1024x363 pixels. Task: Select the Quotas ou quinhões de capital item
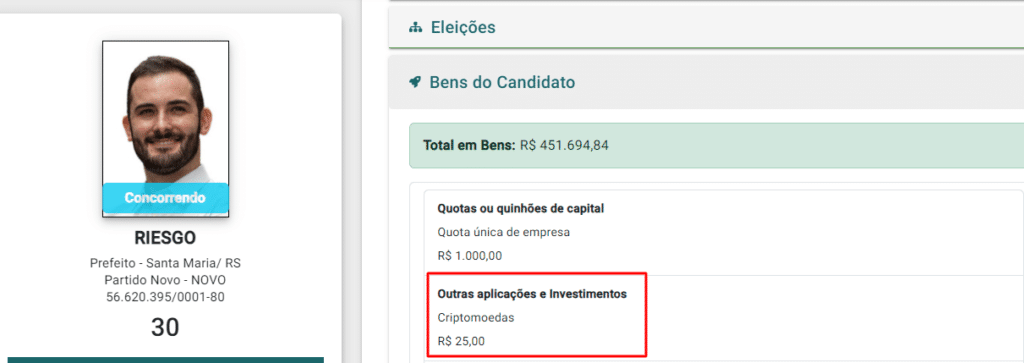[723, 232]
